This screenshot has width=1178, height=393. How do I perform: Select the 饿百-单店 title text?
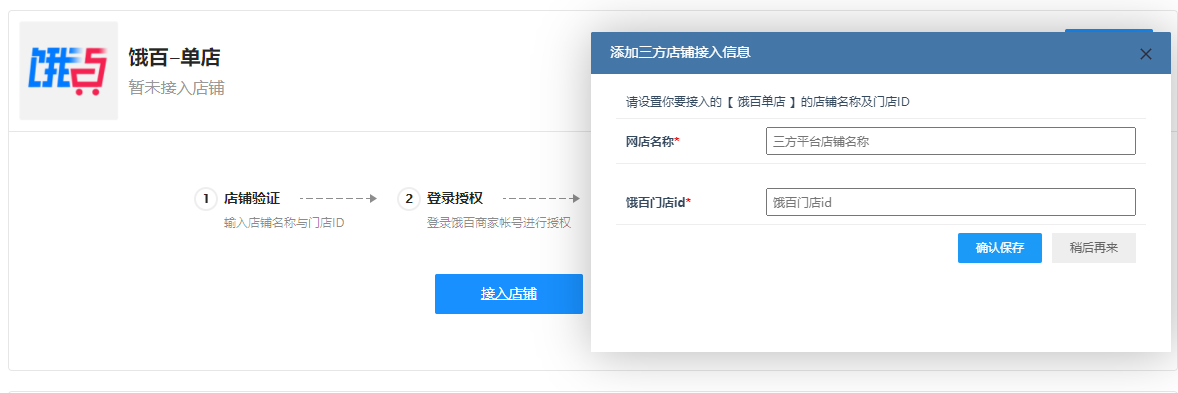174,57
